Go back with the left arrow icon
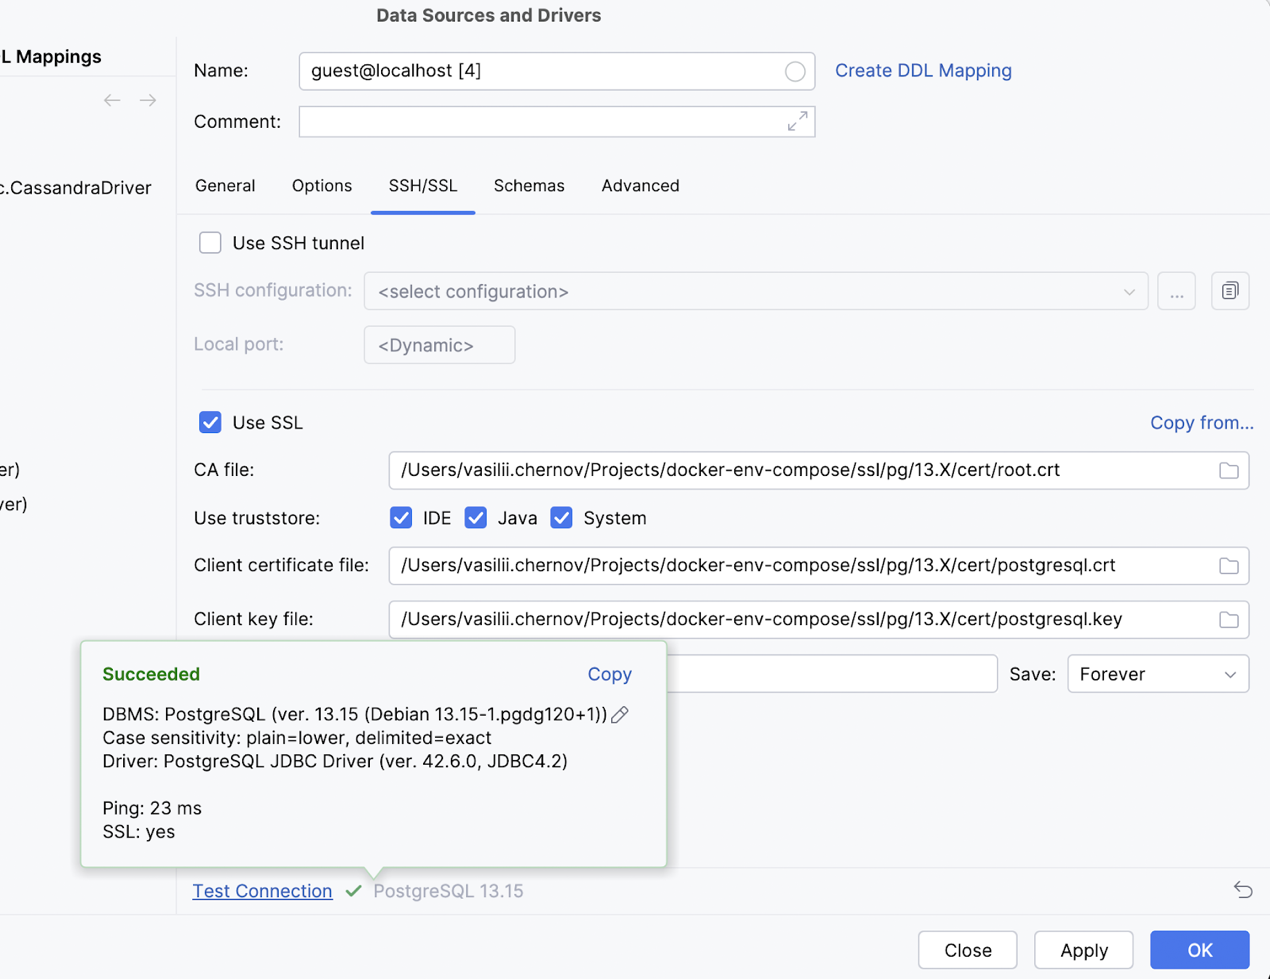The width and height of the screenshot is (1270, 979). [x=112, y=100]
